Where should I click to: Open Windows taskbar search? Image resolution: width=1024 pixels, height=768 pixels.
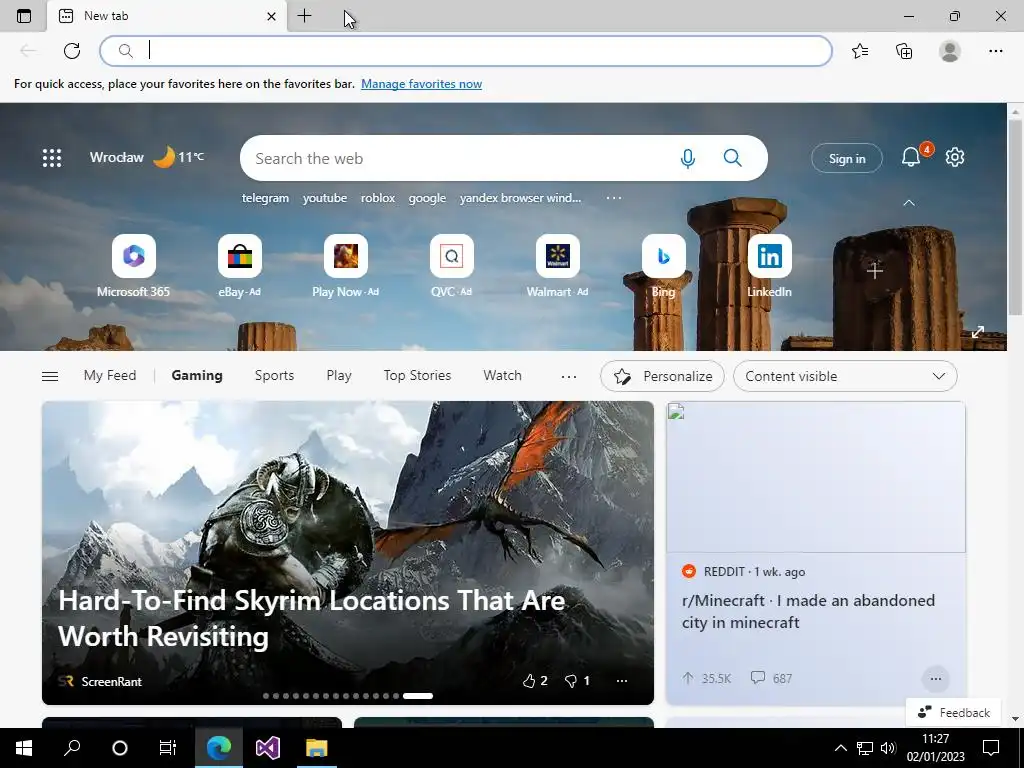click(72, 748)
